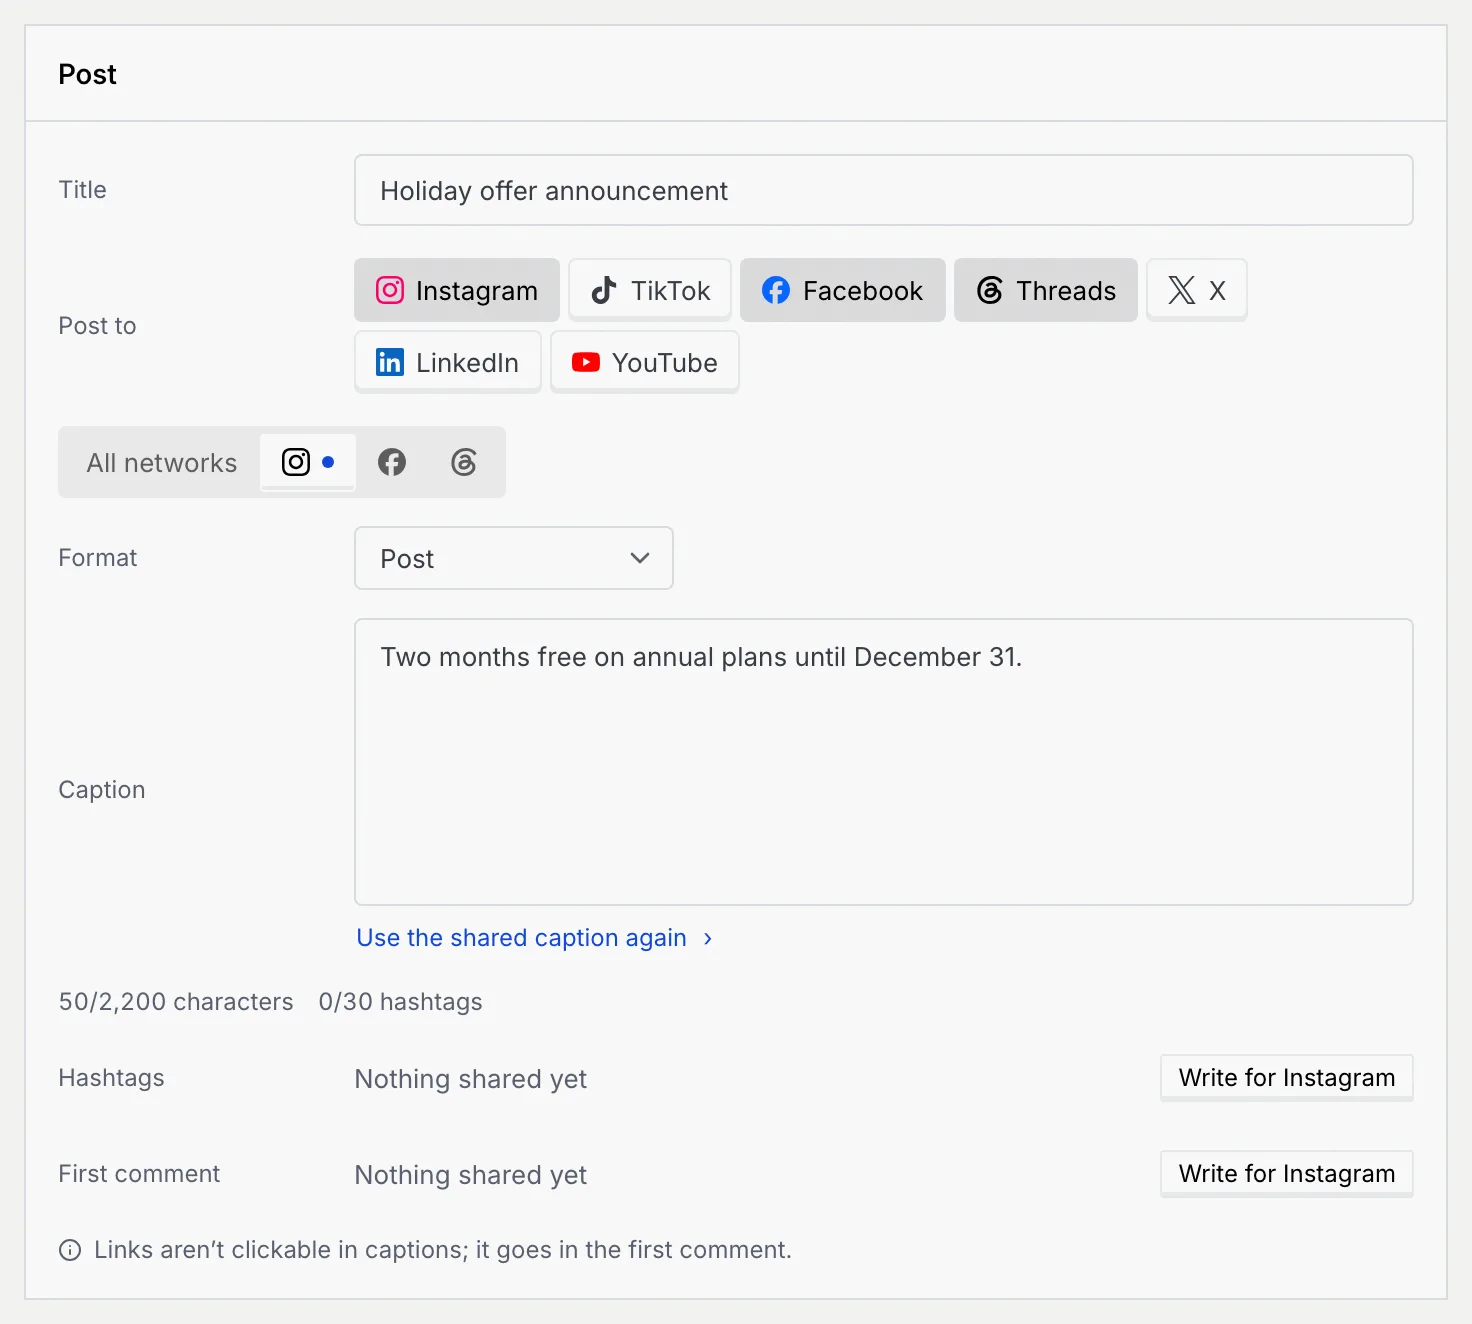Select the Instagram icon tab
The width and height of the screenshot is (1472, 1324).
308,462
